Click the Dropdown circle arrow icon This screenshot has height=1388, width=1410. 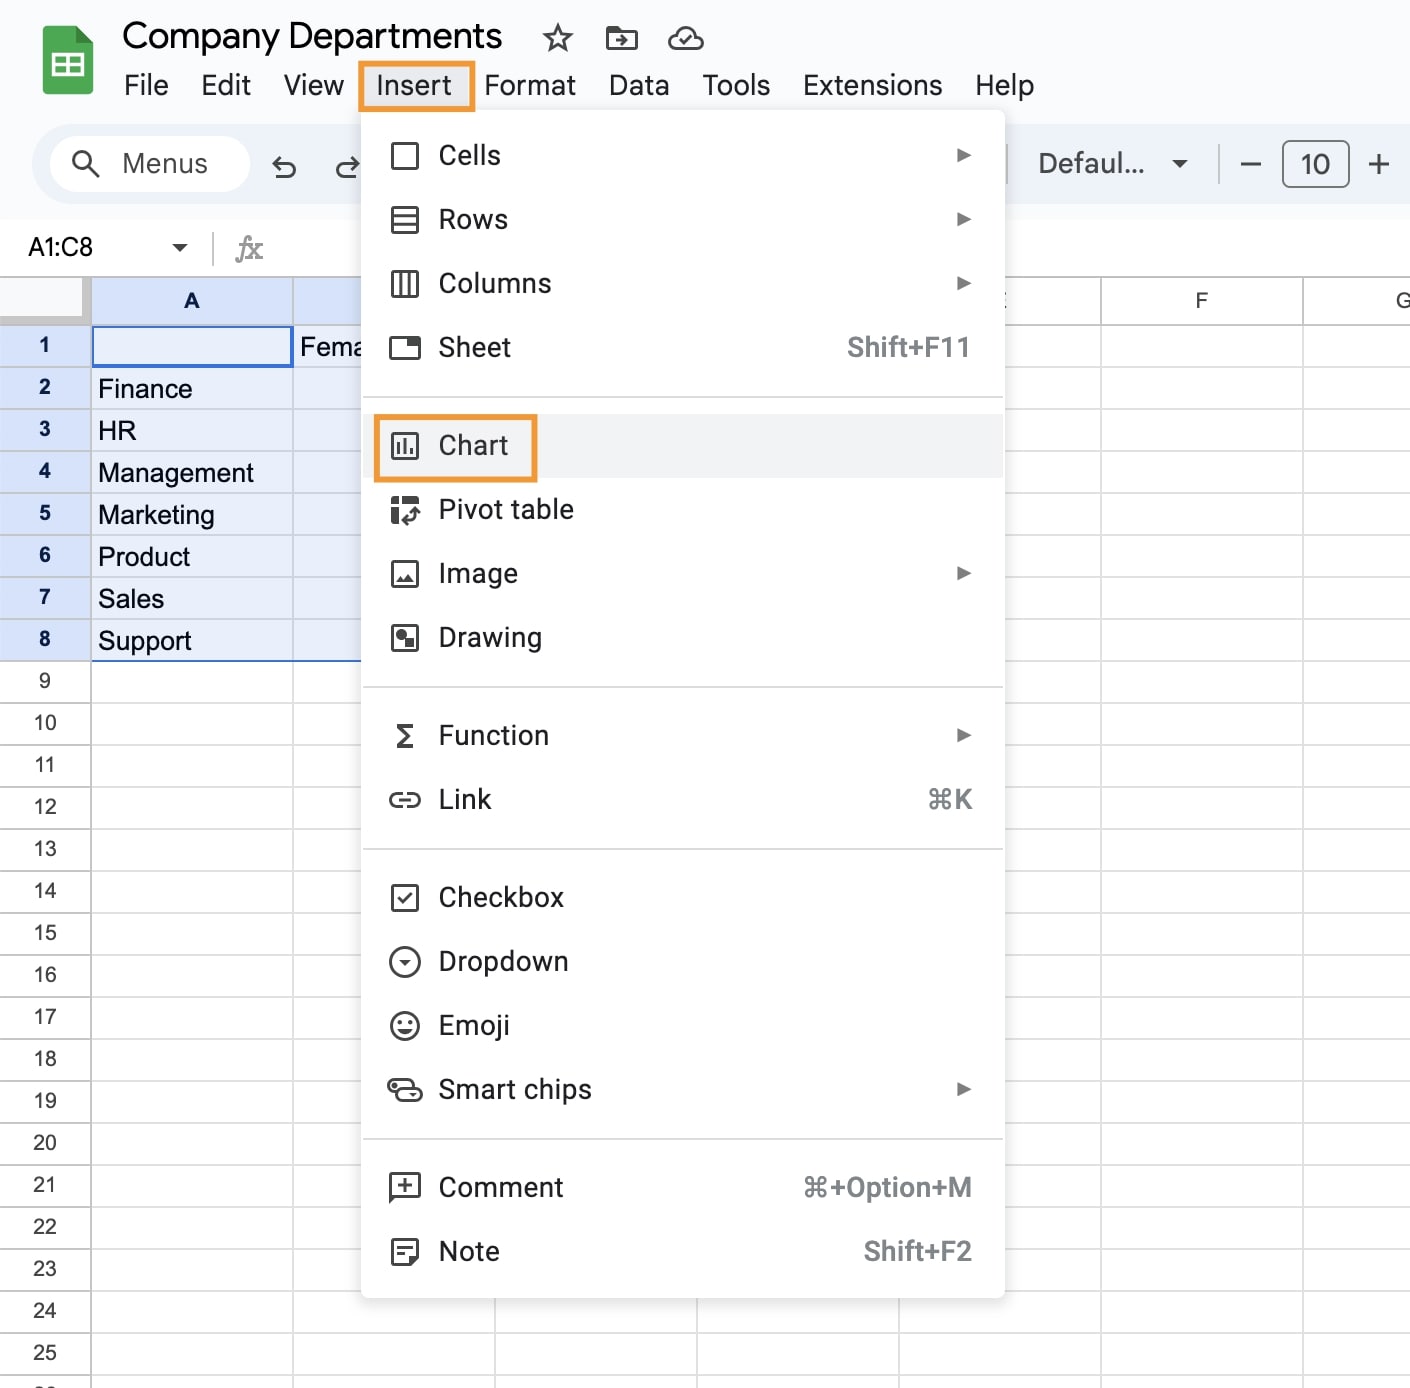click(405, 962)
